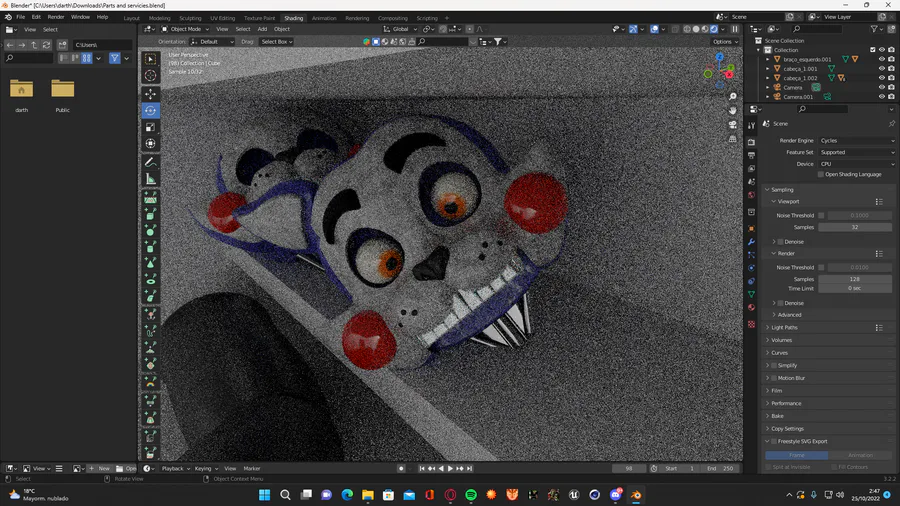The height and width of the screenshot is (506, 900).
Task: Enable the Simplify checkbox
Action: click(x=774, y=365)
